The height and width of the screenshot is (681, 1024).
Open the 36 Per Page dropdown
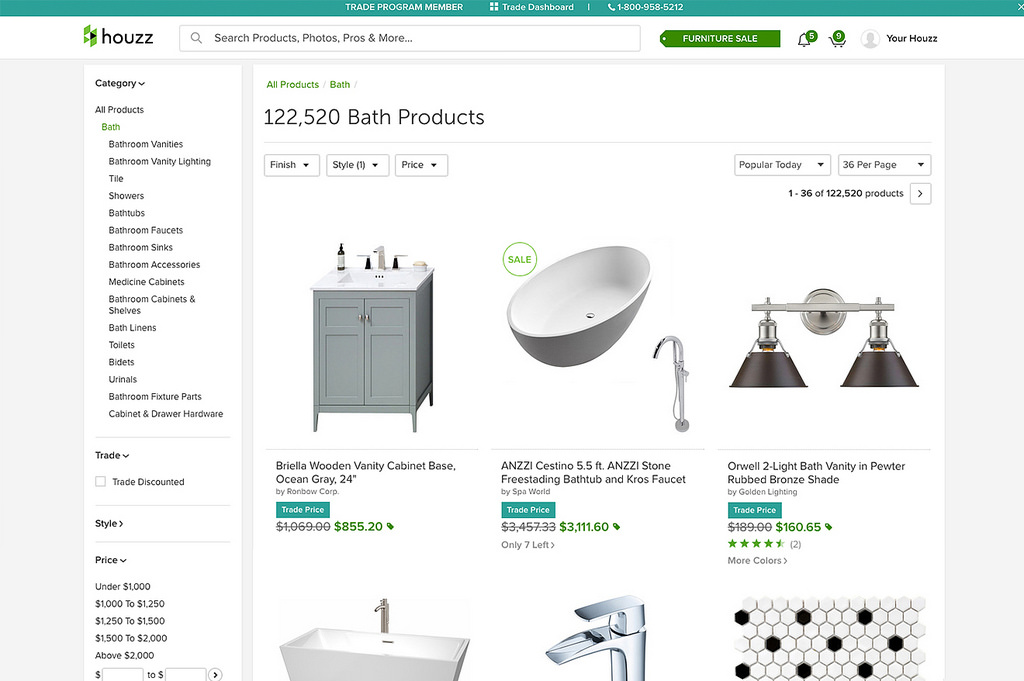coord(884,165)
